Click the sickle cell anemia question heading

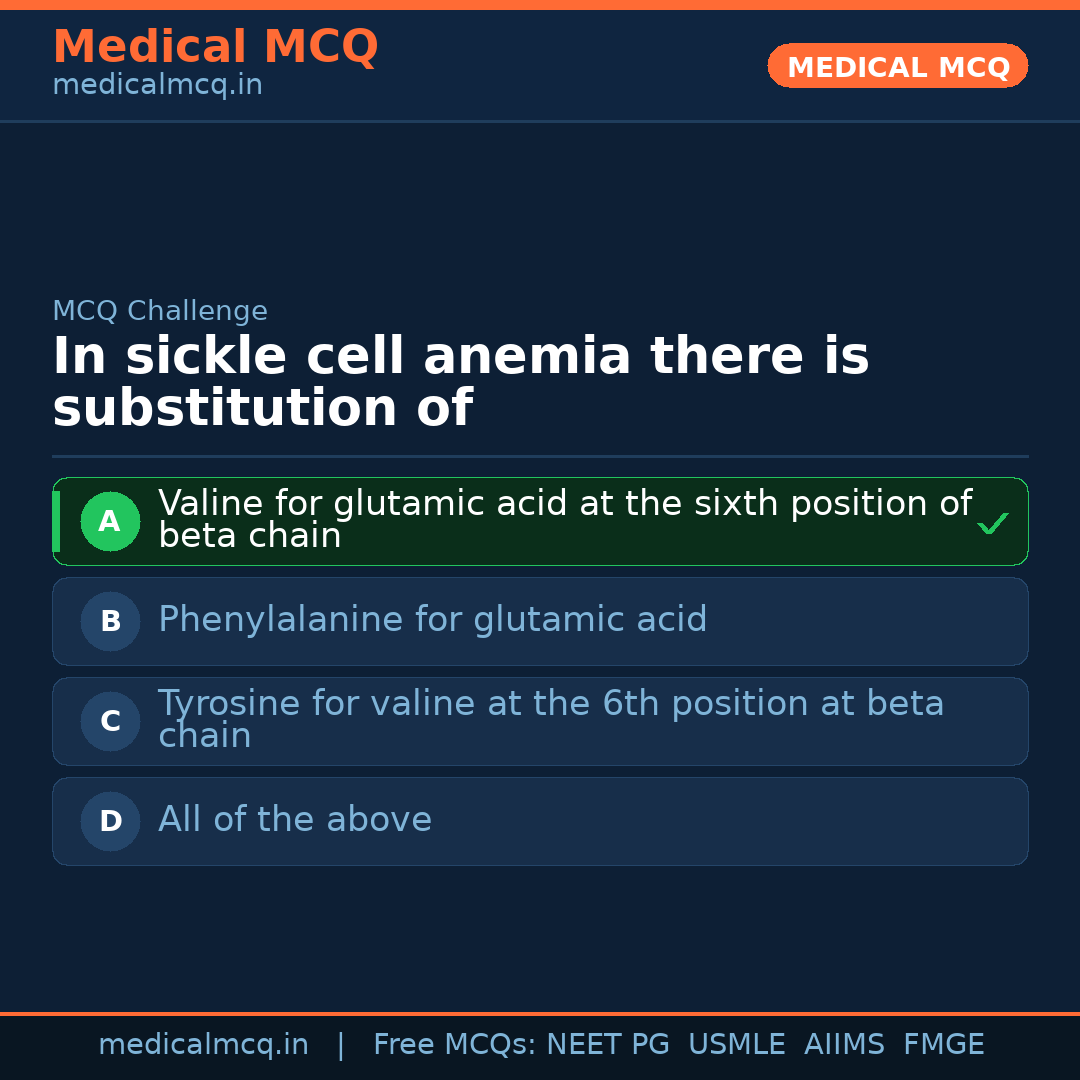pyautogui.click(x=460, y=382)
